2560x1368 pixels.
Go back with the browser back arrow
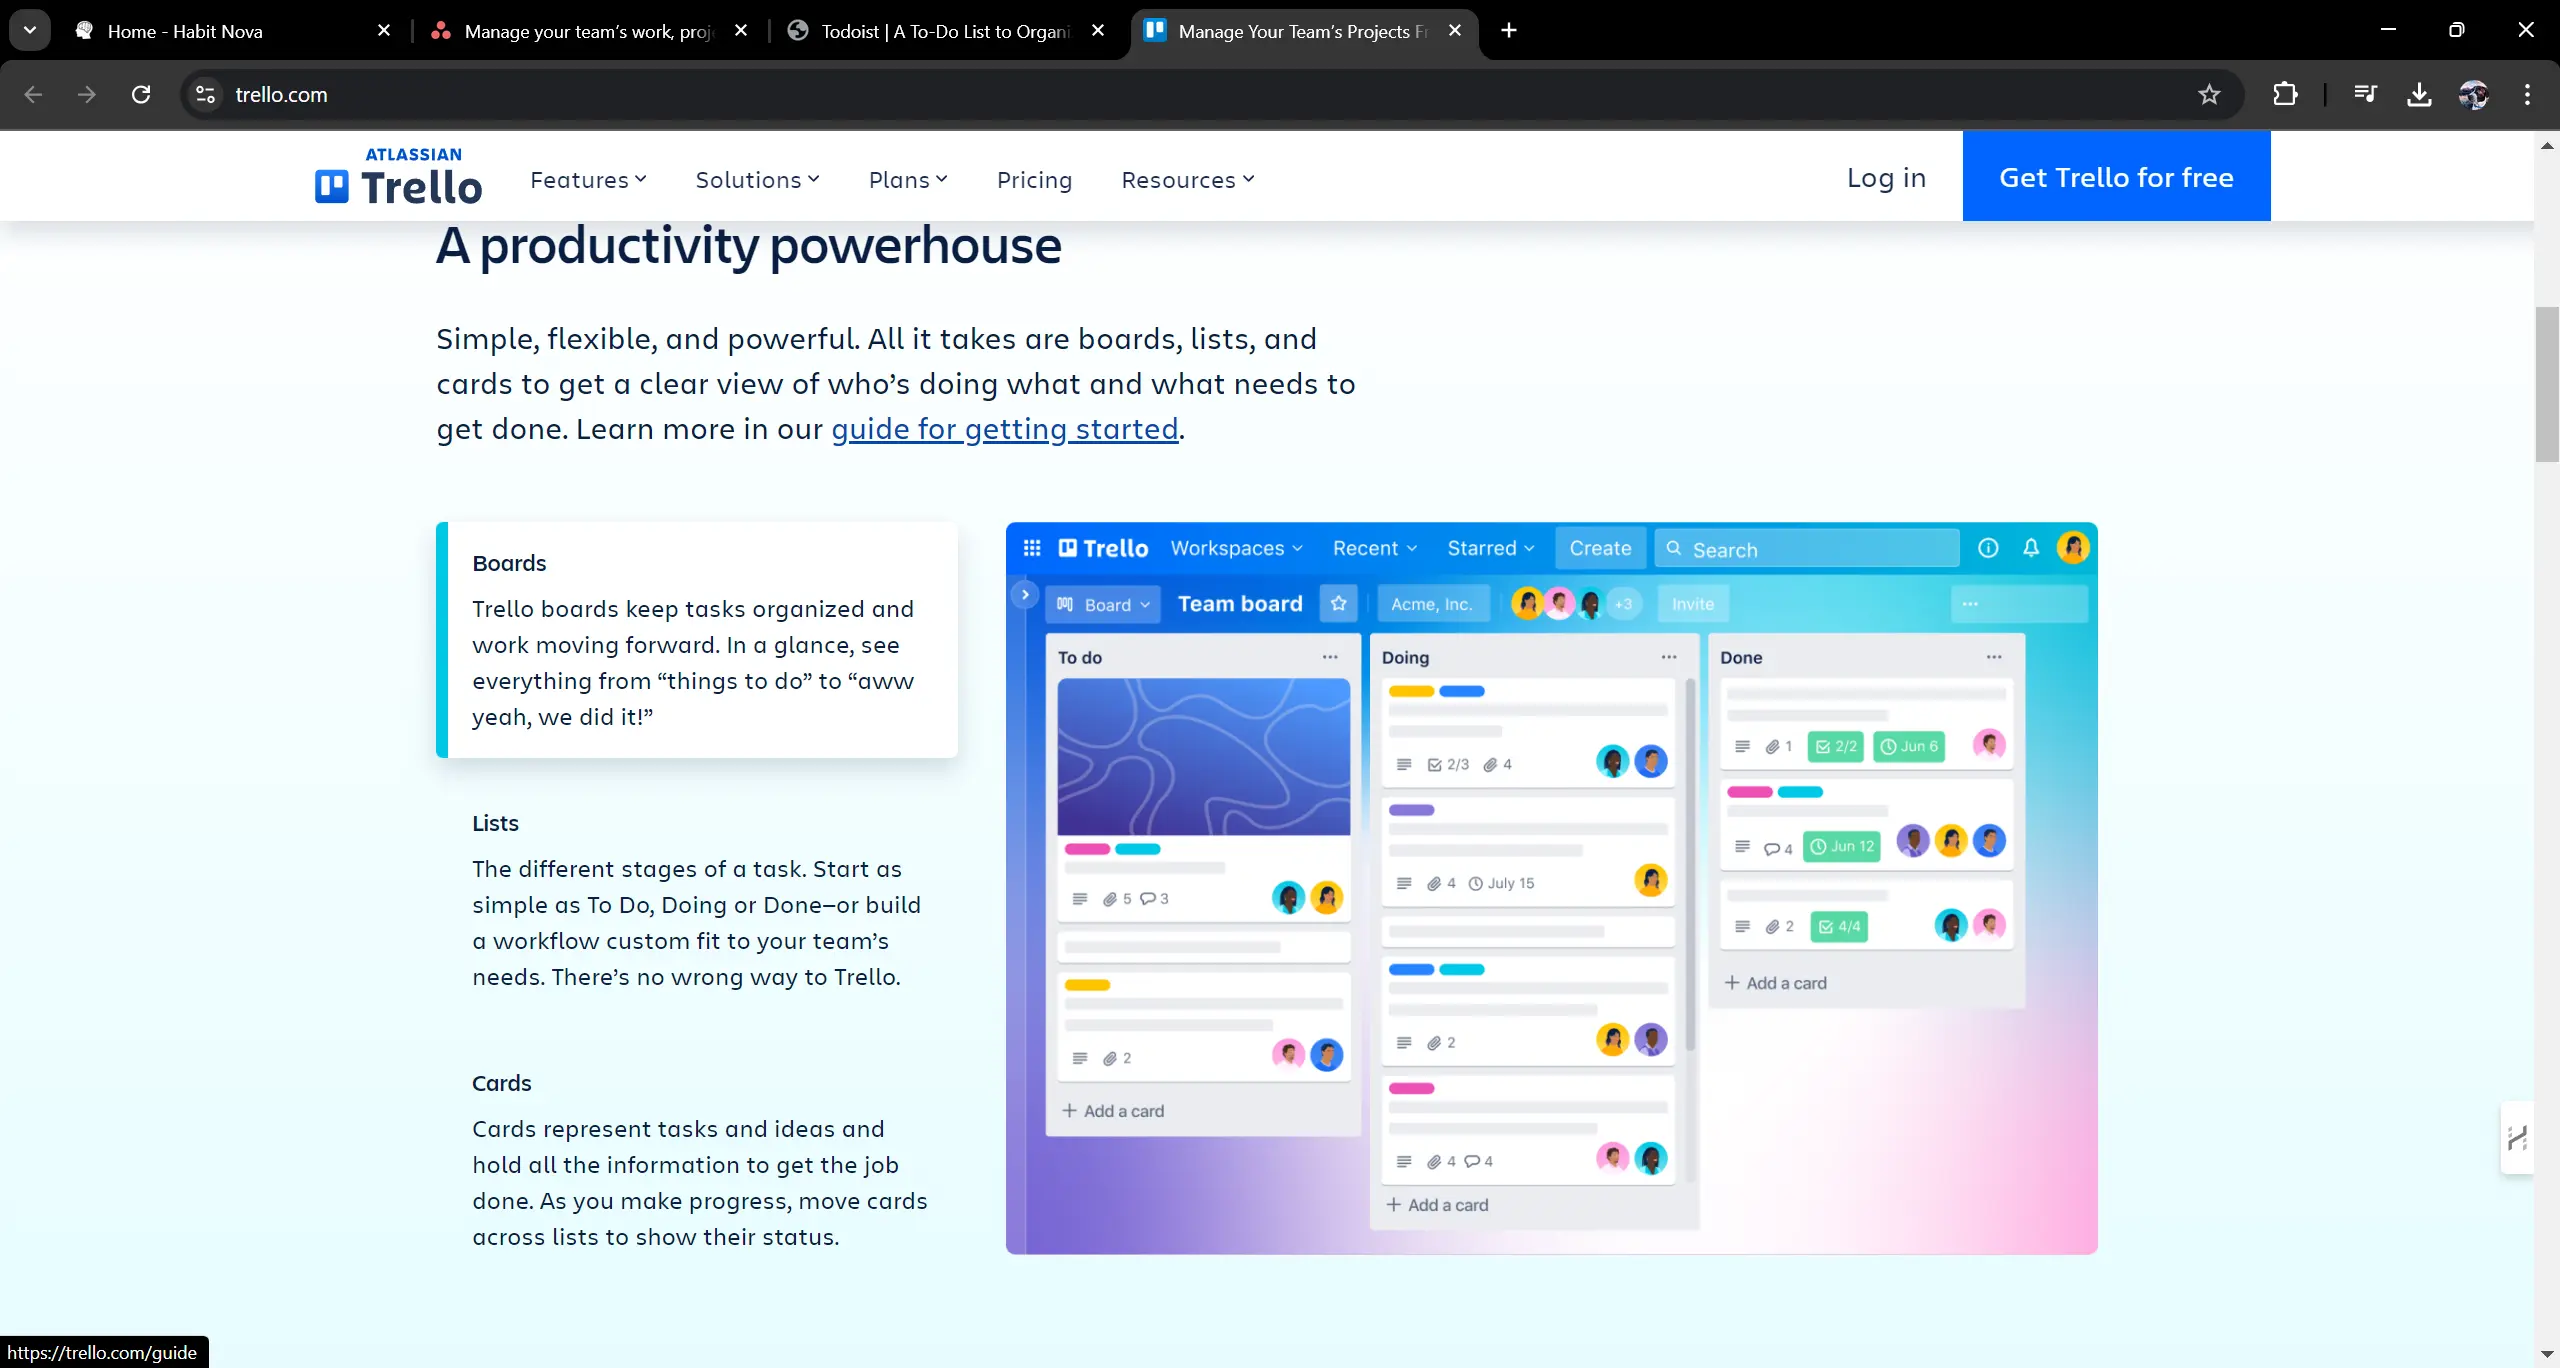coord(33,94)
